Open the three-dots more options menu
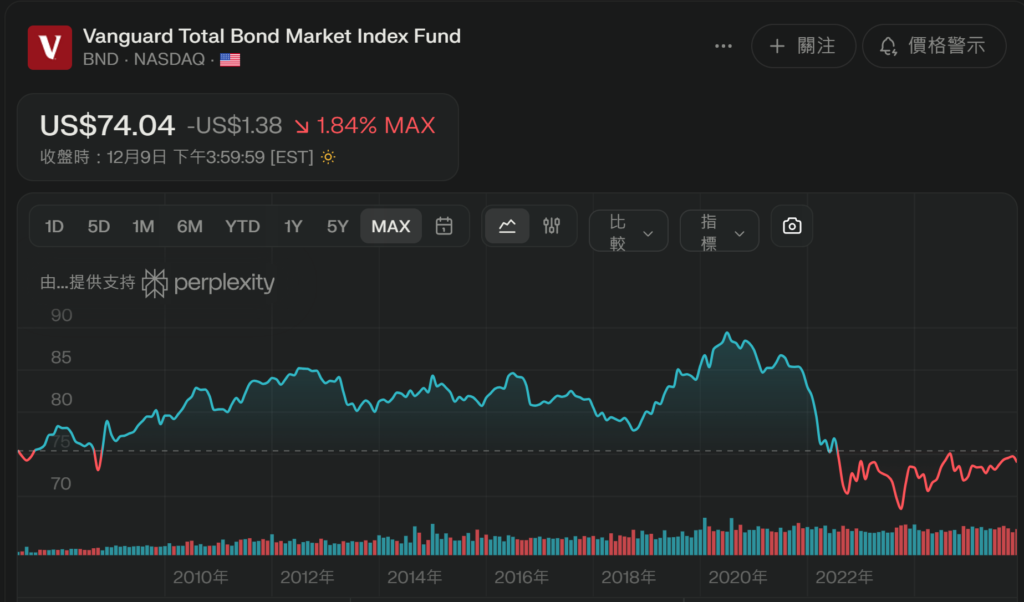The height and width of the screenshot is (602, 1024). tap(724, 46)
